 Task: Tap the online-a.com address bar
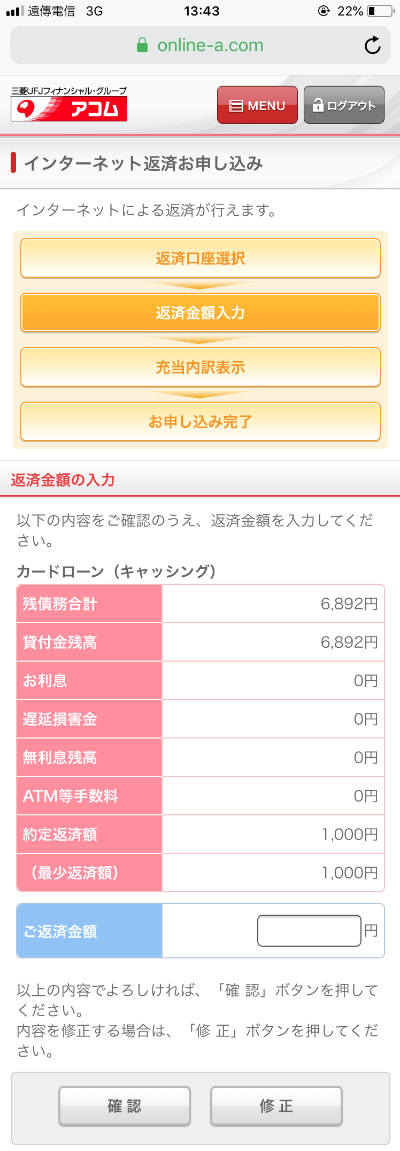pyautogui.click(x=200, y=46)
